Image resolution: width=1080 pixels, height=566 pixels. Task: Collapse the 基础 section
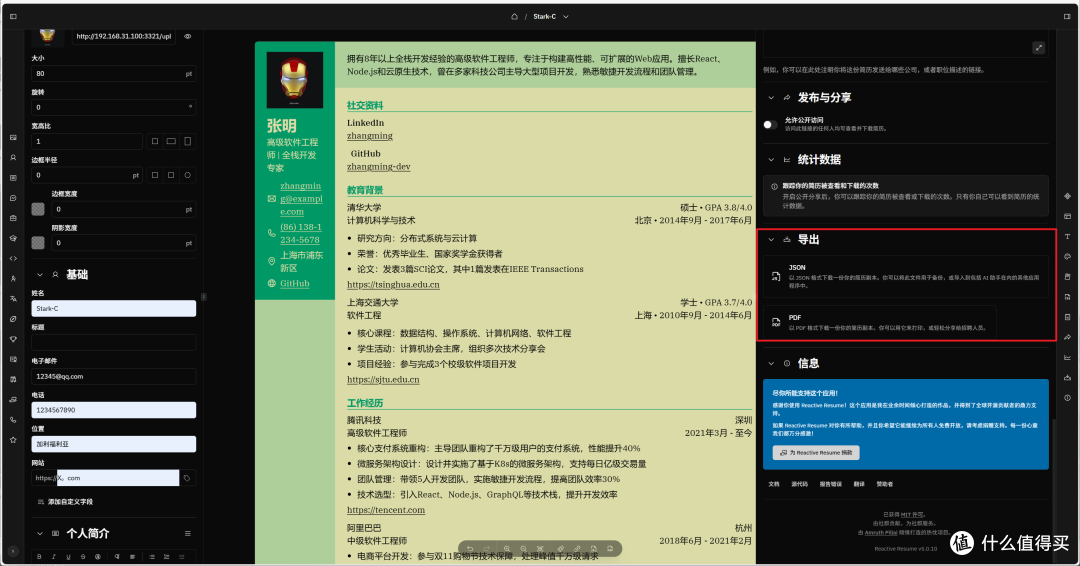[39, 275]
